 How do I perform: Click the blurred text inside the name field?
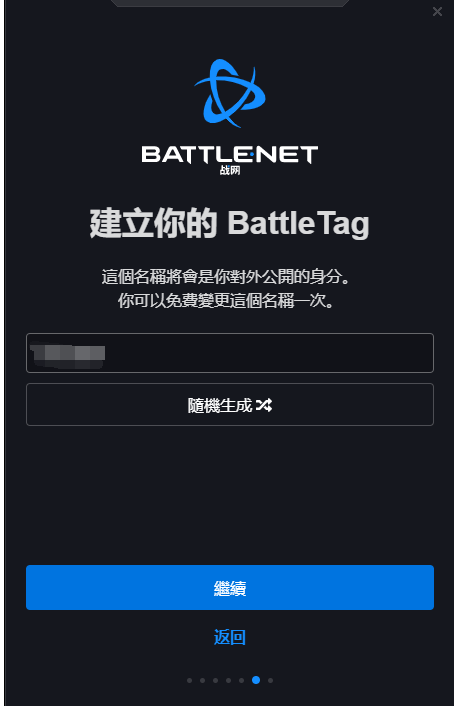point(68,353)
